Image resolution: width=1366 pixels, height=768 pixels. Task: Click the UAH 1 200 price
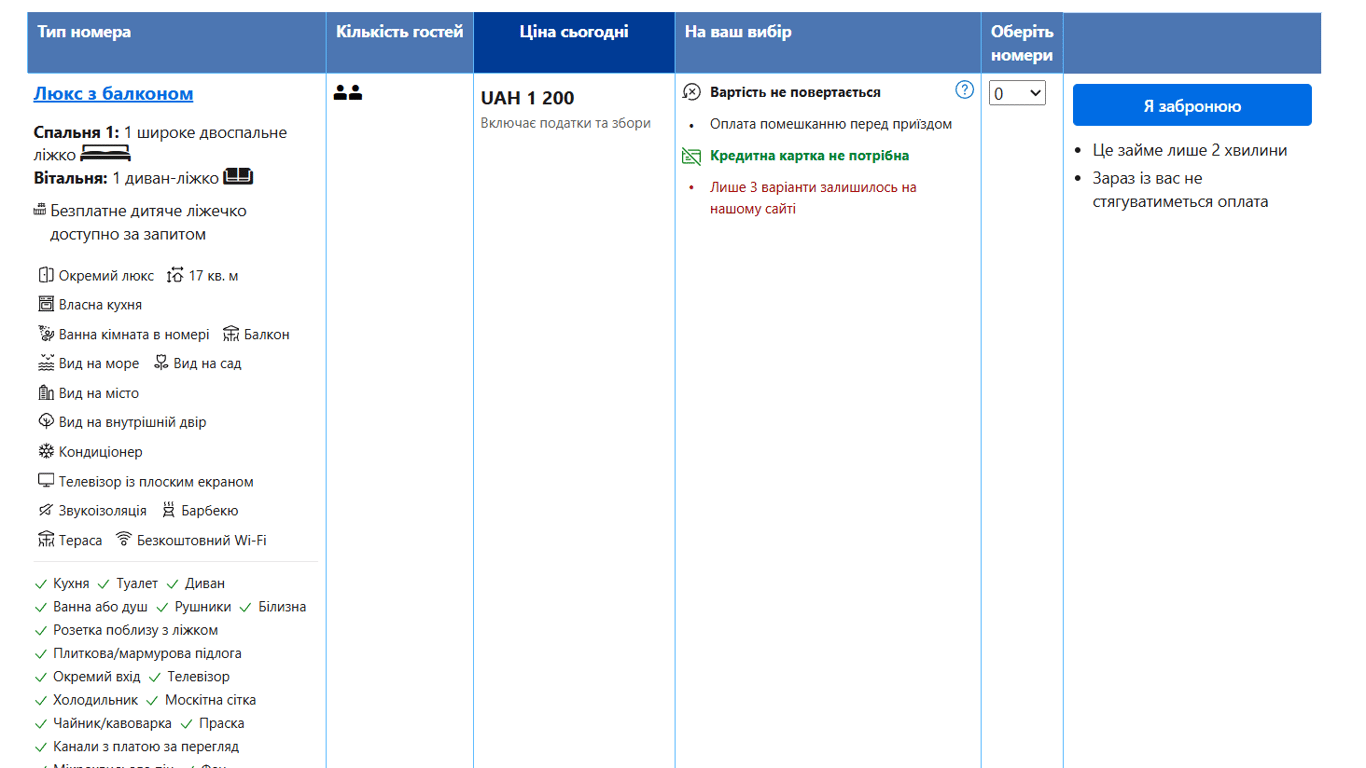tap(527, 98)
